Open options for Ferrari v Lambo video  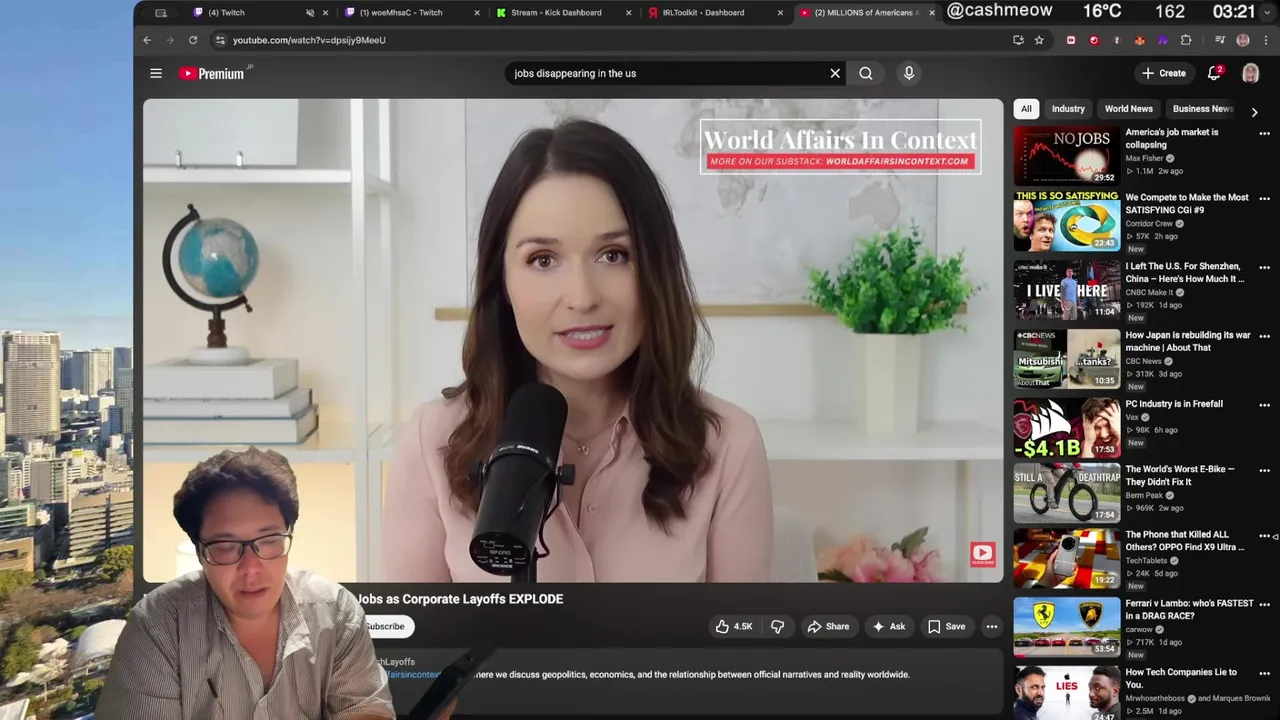click(1264, 605)
